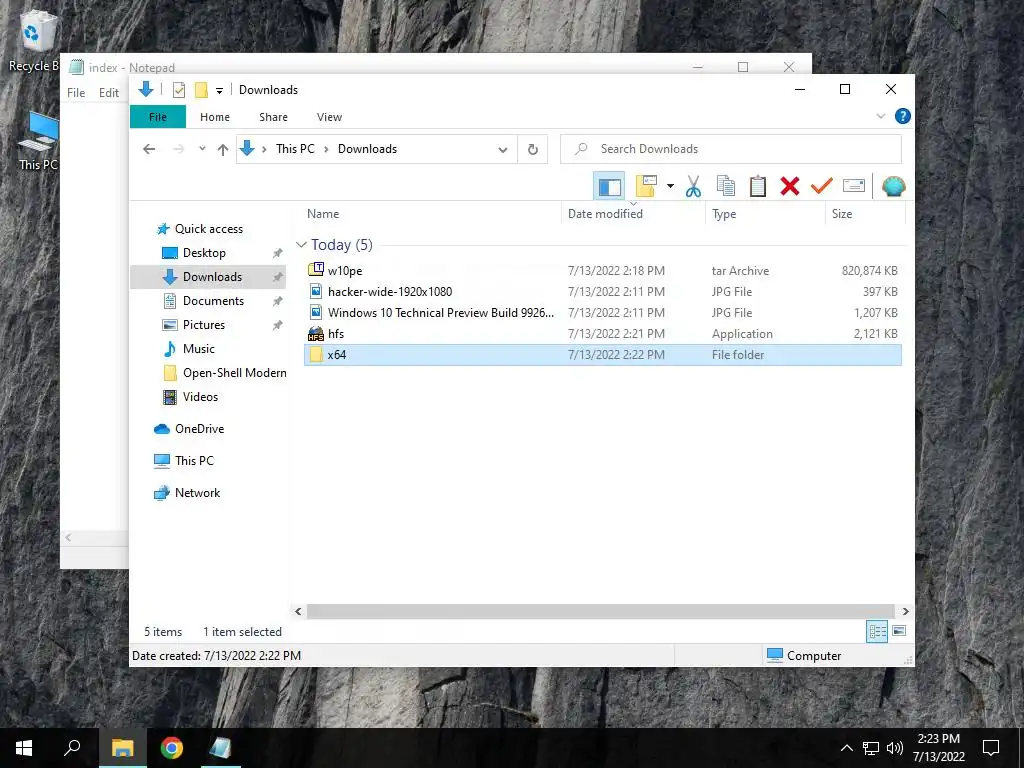Click the title bar New Folder icon
This screenshot has width=1024, height=768.
(x=201, y=90)
